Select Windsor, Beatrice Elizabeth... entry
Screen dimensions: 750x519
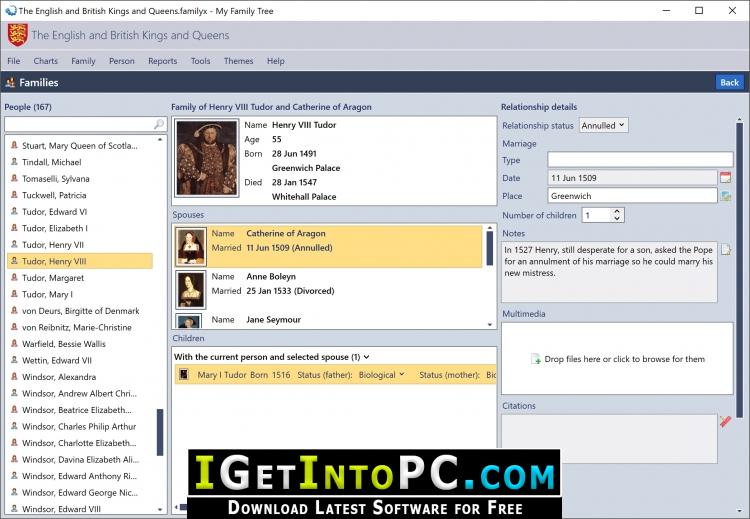click(79, 410)
